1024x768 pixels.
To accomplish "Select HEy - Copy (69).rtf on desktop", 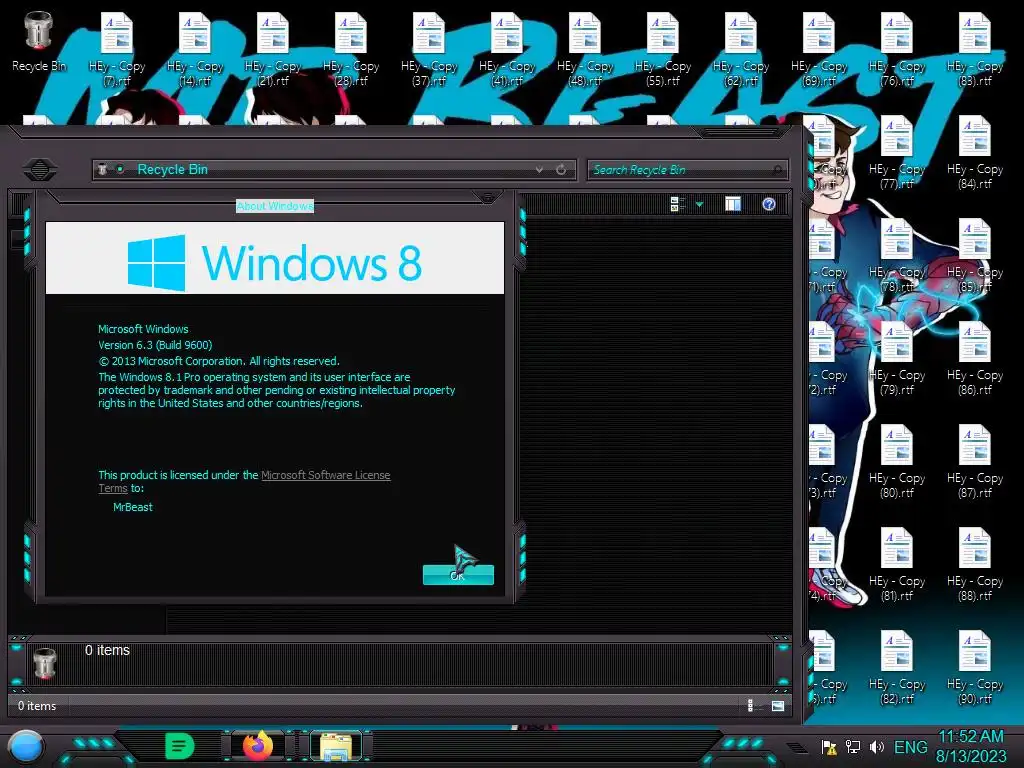I will [x=819, y=50].
